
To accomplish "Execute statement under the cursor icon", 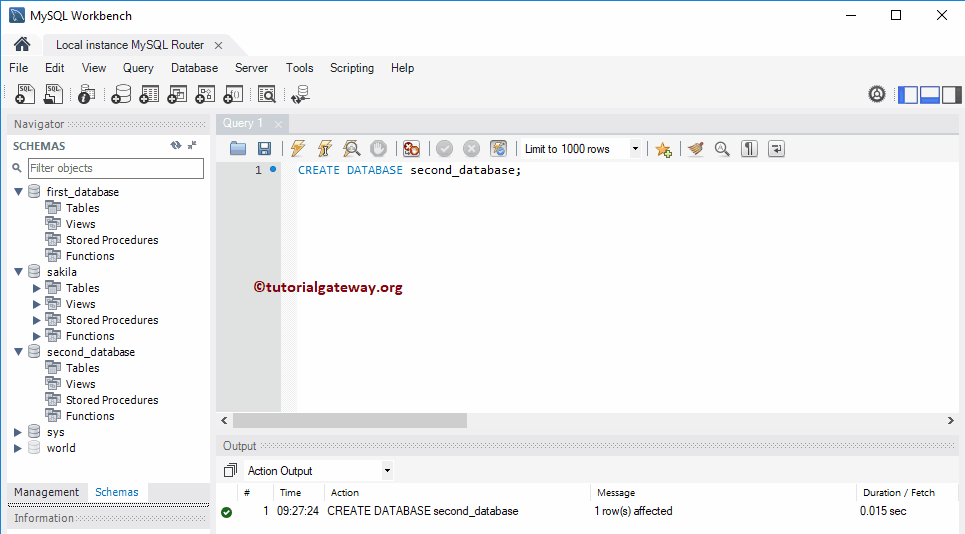I will (325, 148).
